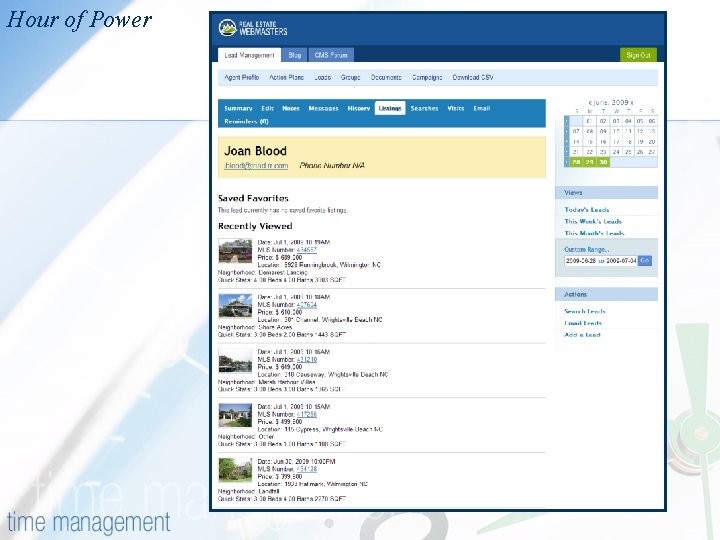Go to next month after June 2009

coord(632,103)
